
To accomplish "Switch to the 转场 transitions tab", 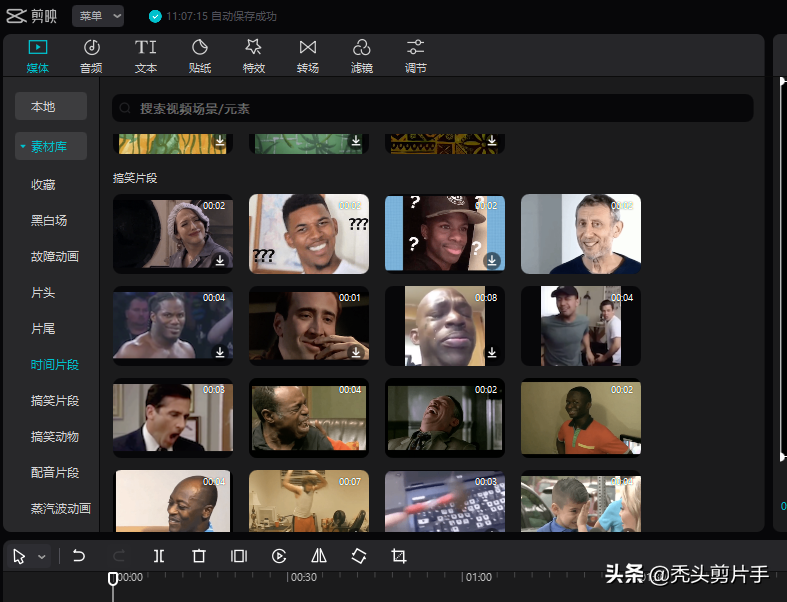I will point(308,56).
